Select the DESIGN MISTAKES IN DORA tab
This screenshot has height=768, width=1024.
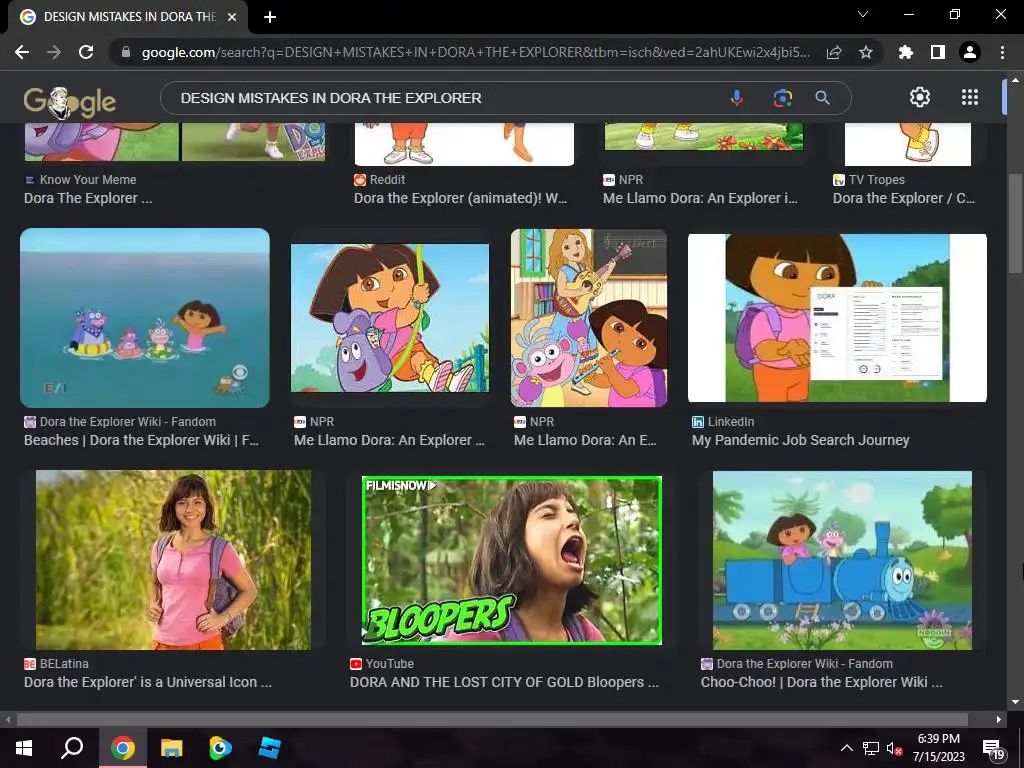tap(128, 17)
